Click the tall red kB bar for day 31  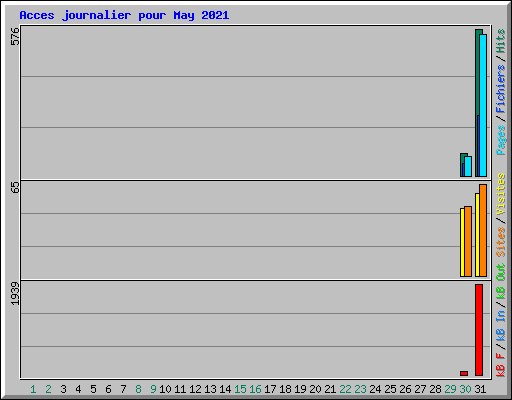(x=479, y=330)
